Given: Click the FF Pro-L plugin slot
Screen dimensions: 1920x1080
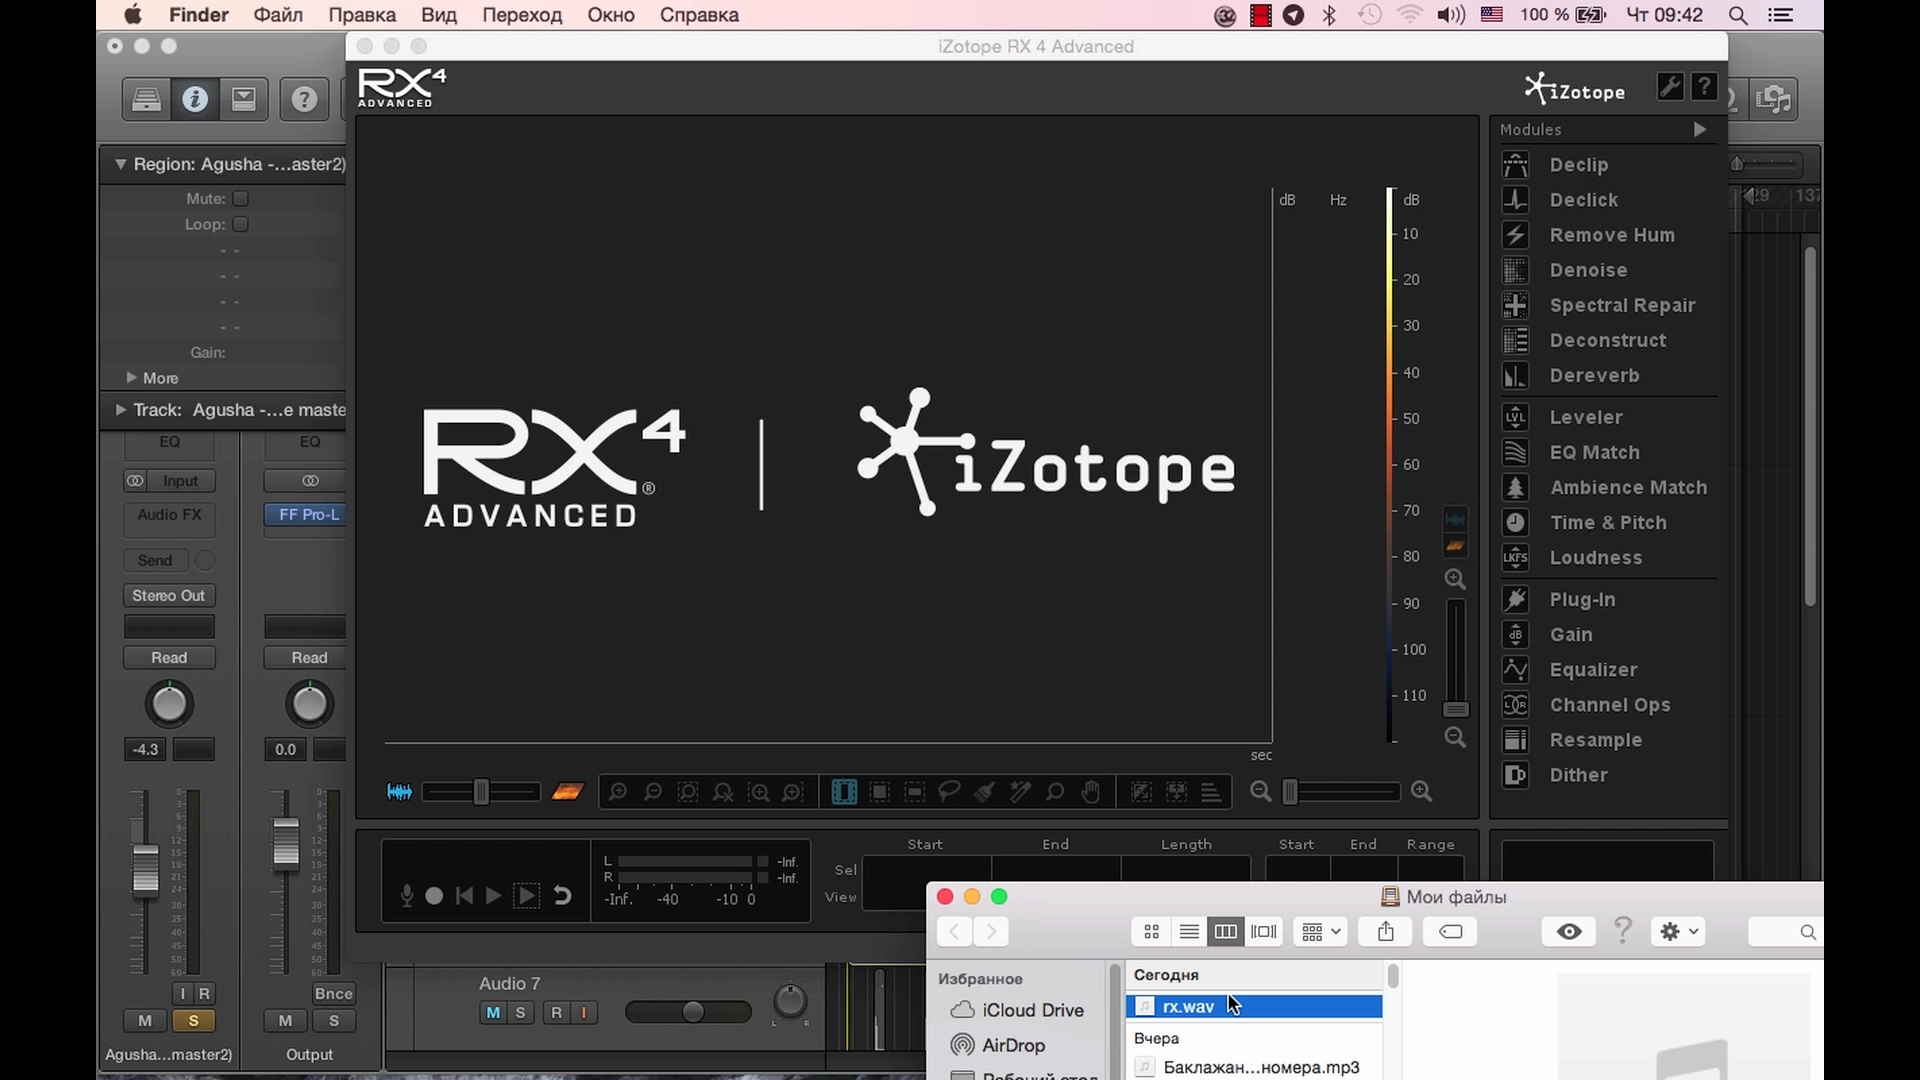Looking at the screenshot, I should click(x=305, y=514).
